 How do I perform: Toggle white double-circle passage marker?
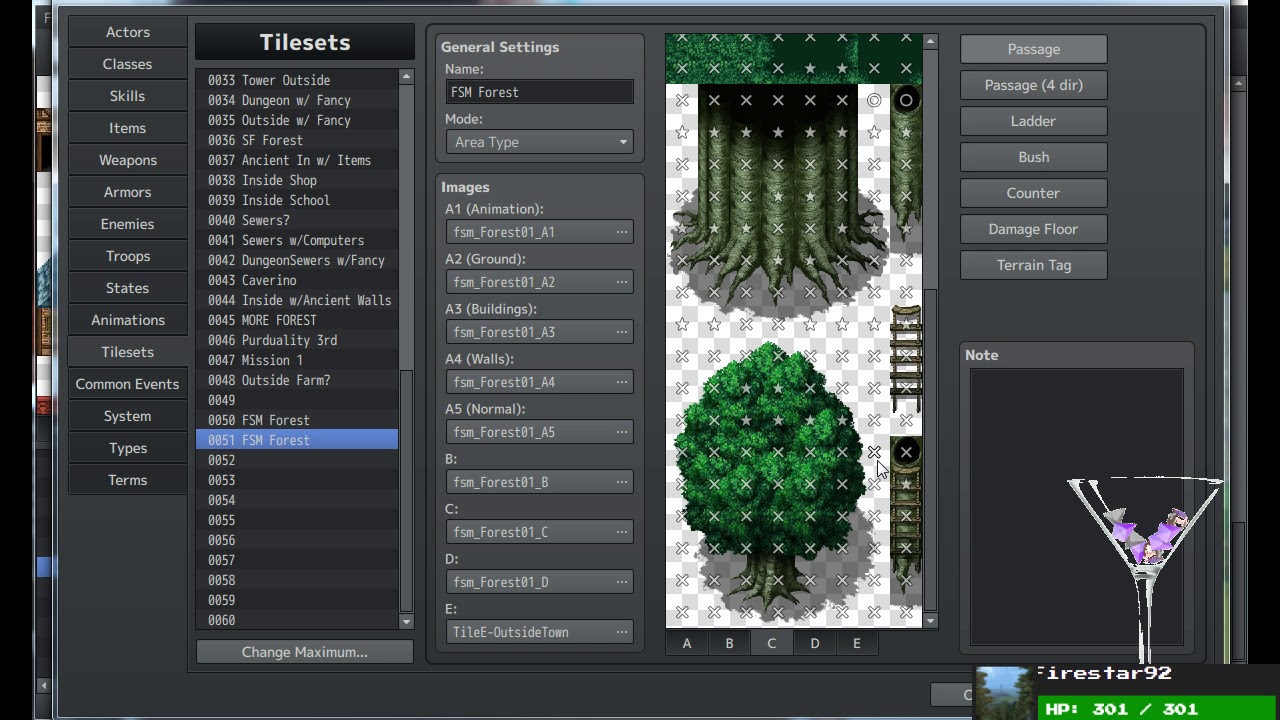coord(874,100)
